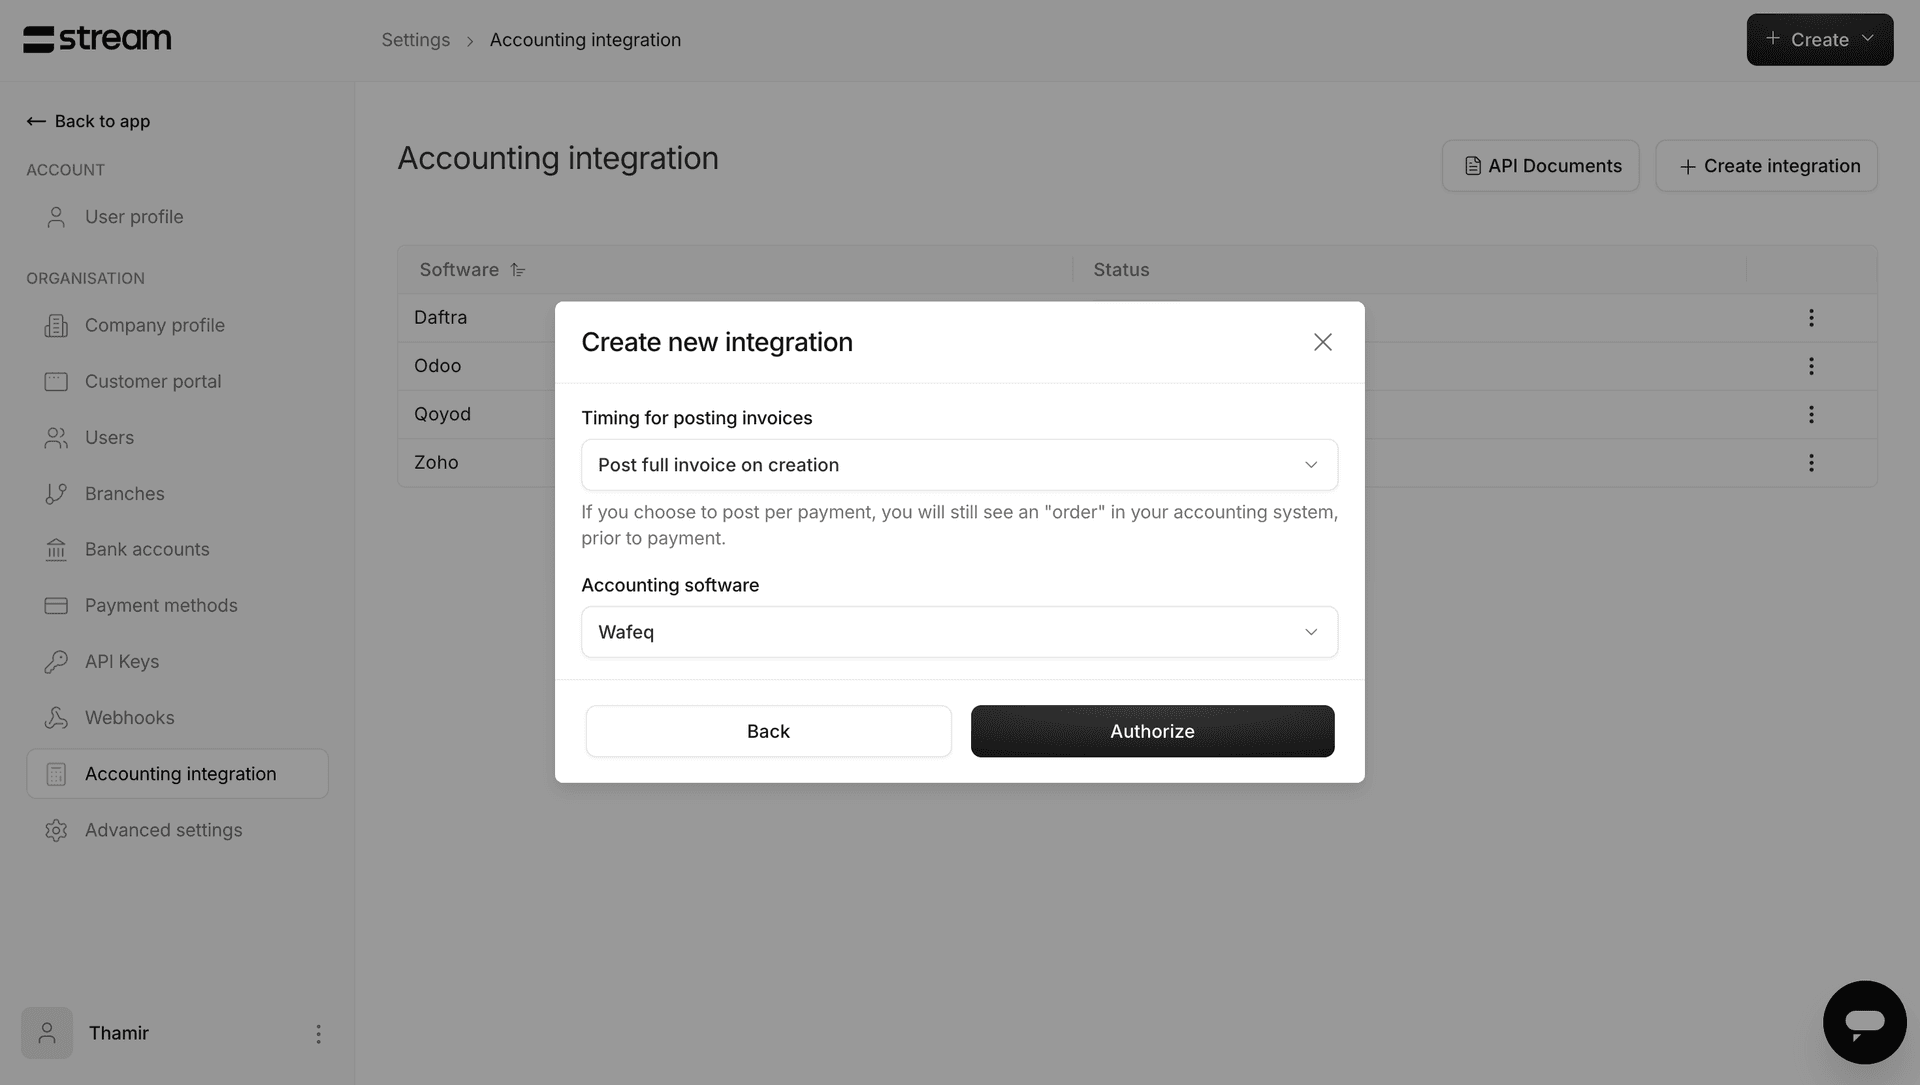Click the Webhooks icon
This screenshot has width=1920, height=1085.
[x=56, y=717]
